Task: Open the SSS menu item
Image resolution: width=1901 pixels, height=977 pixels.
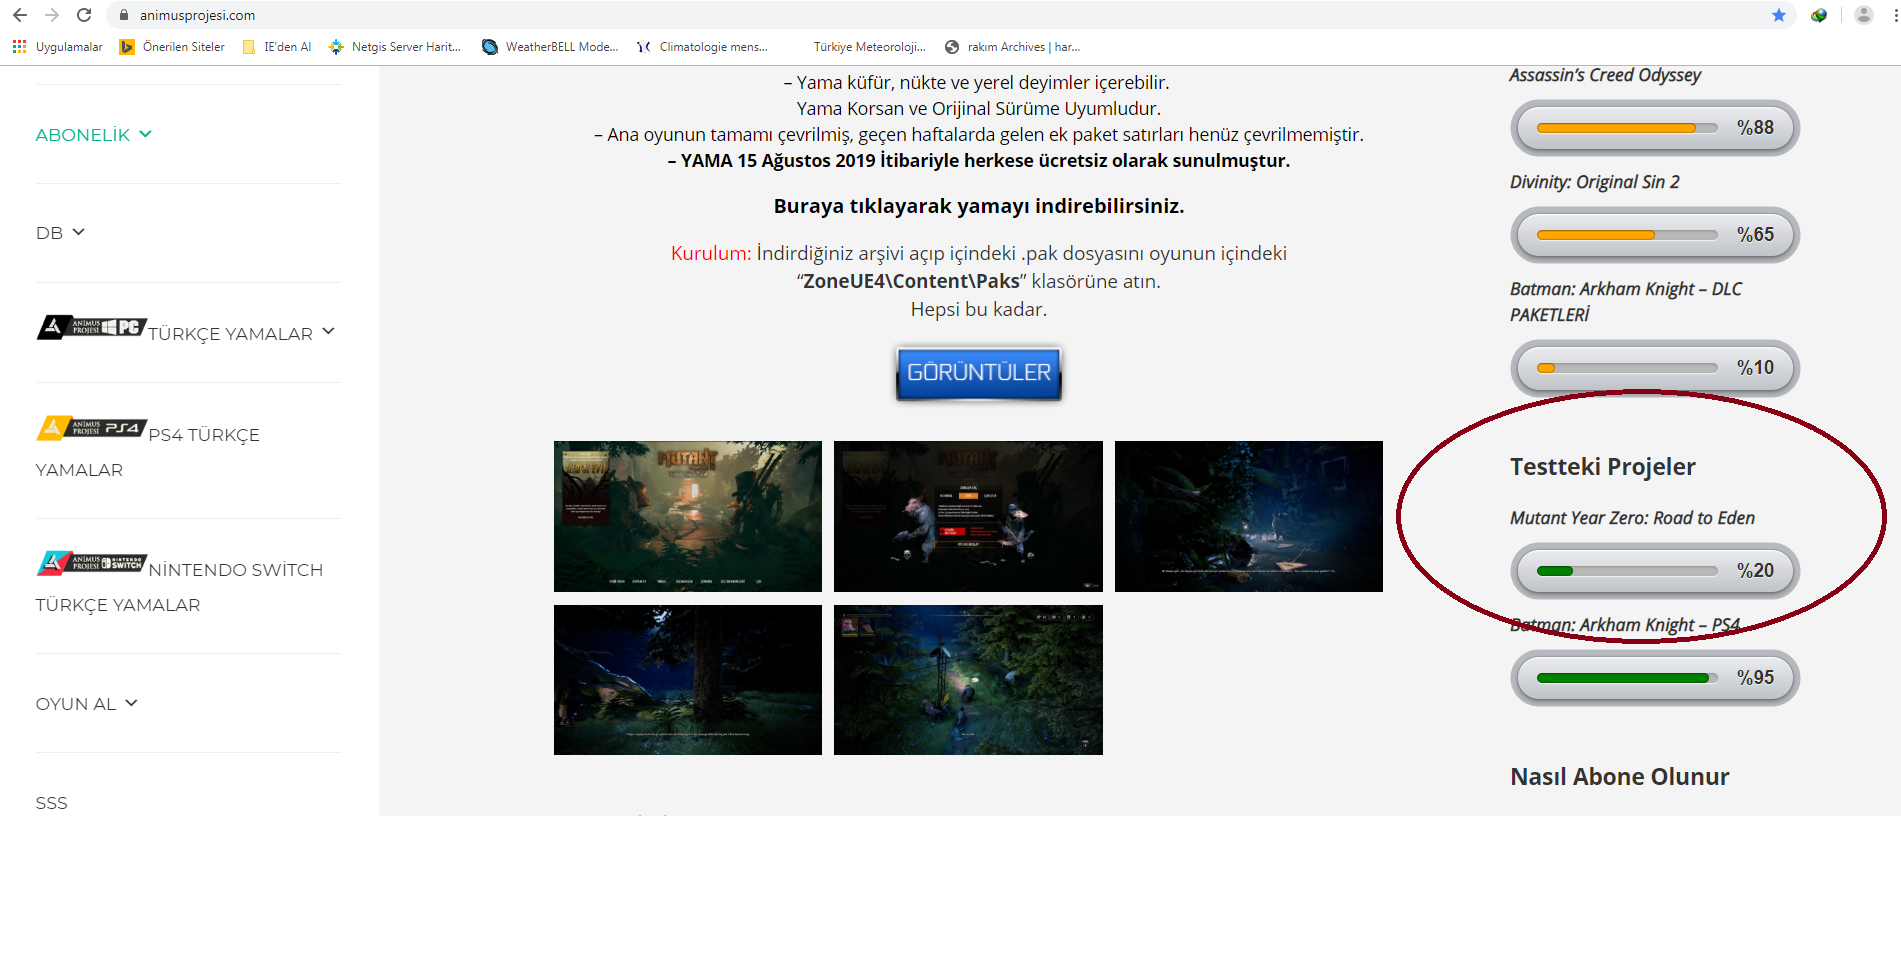Action: [x=52, y=803]
